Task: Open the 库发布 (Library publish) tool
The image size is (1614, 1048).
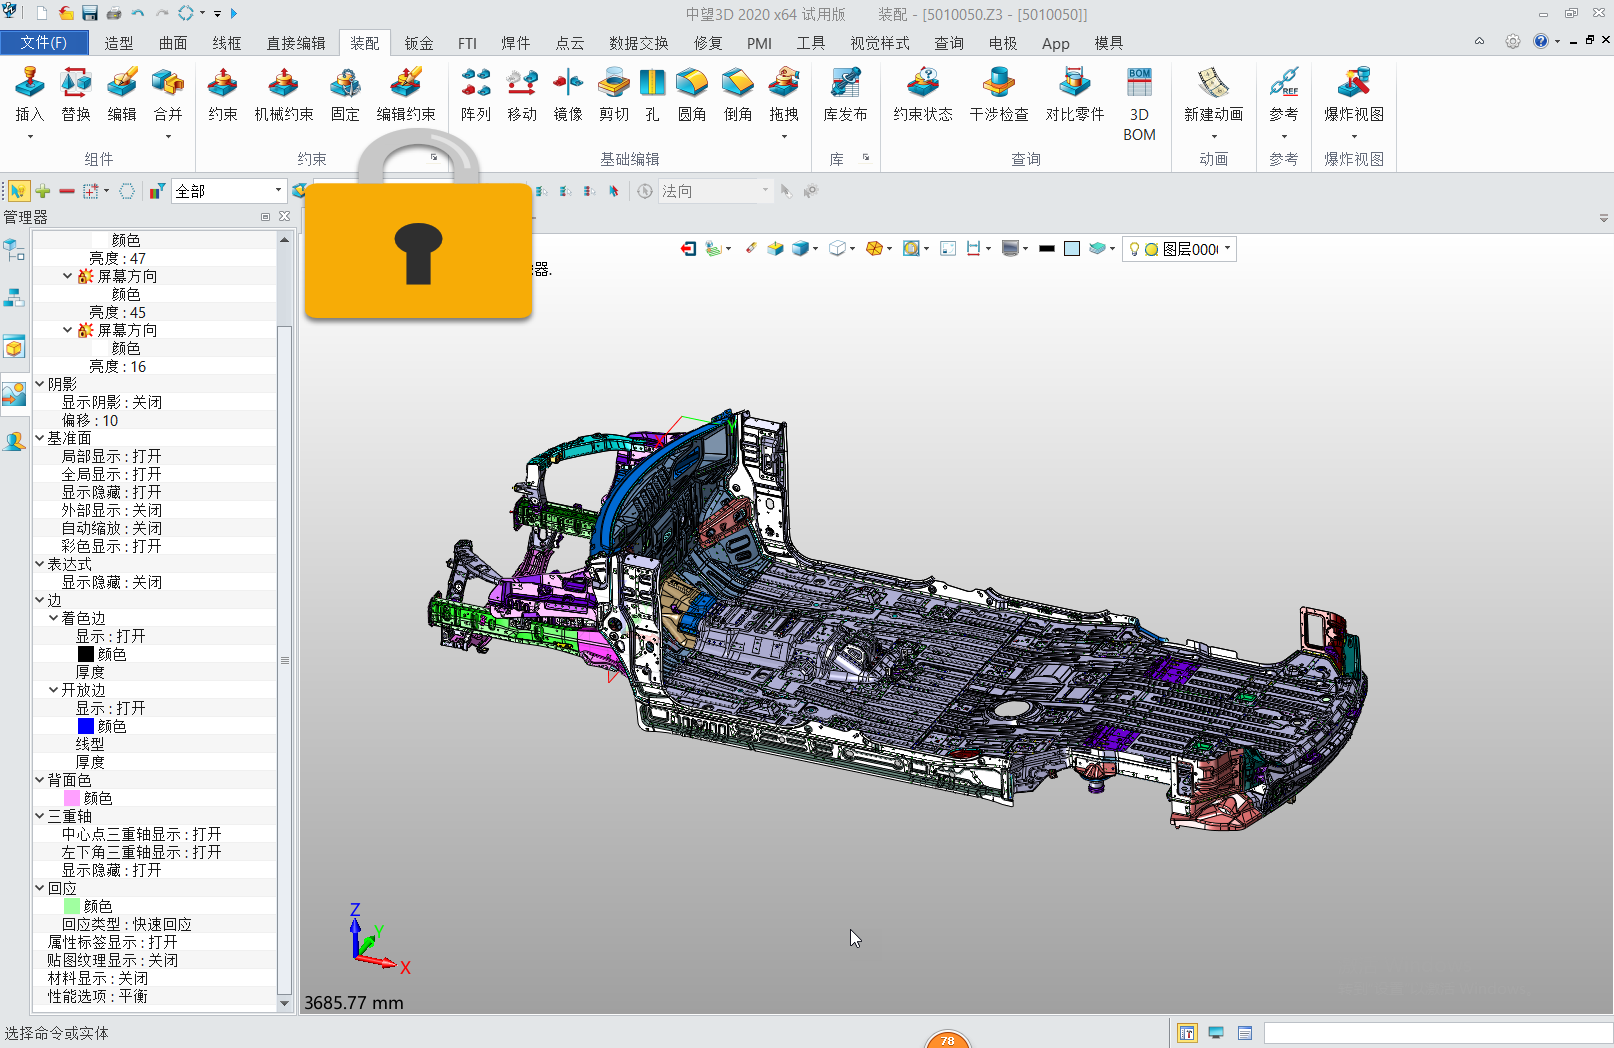Action: (845, 95)
